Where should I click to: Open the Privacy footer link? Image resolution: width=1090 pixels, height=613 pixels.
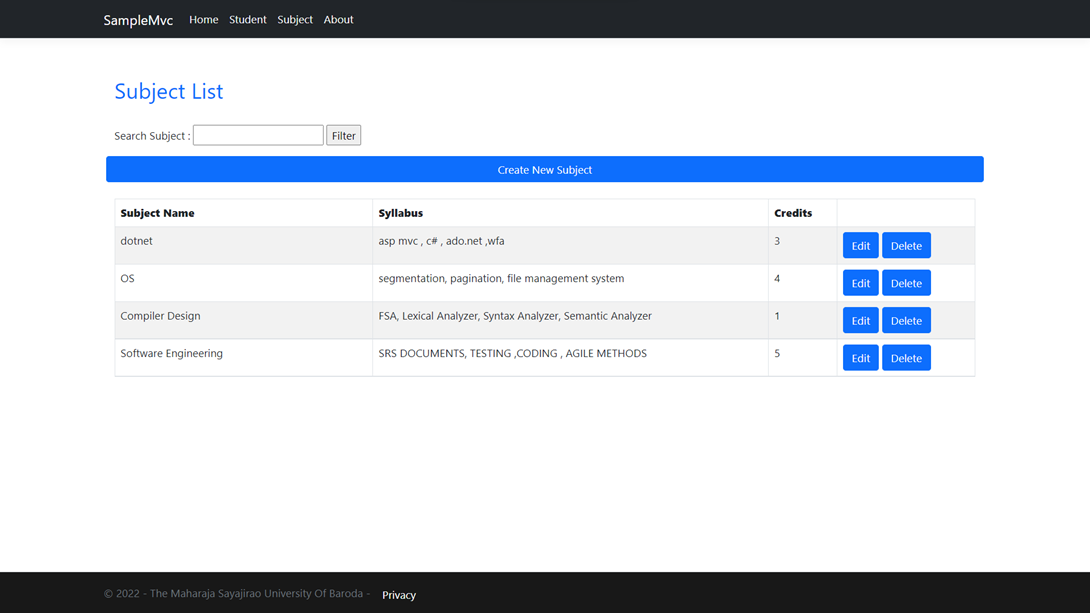click(399, 595)
